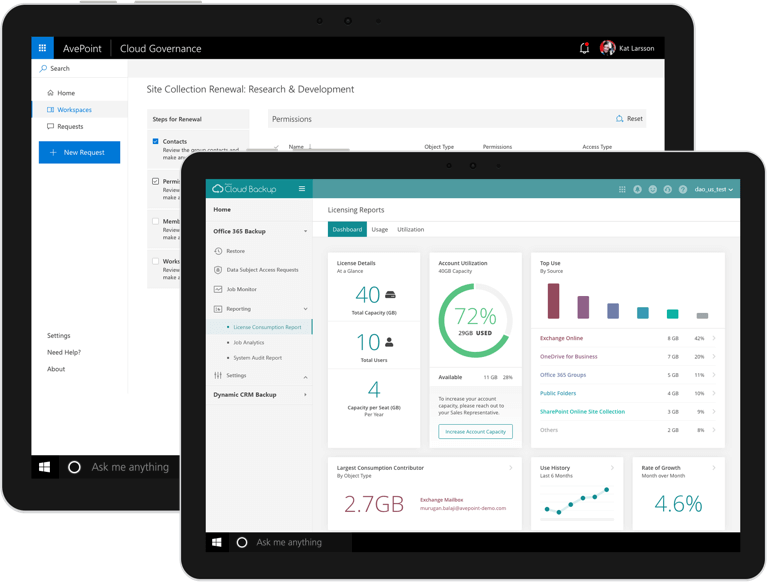This screenshot has height=582, width=767.
Task: Open Kat Larsson profile avatar
Action: pyautogui.click(x=608, y=48)
